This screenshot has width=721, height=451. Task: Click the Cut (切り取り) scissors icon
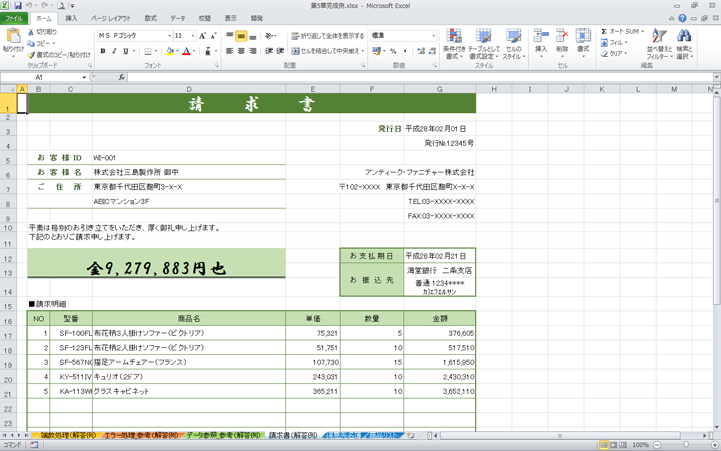(x=31, y=32)
